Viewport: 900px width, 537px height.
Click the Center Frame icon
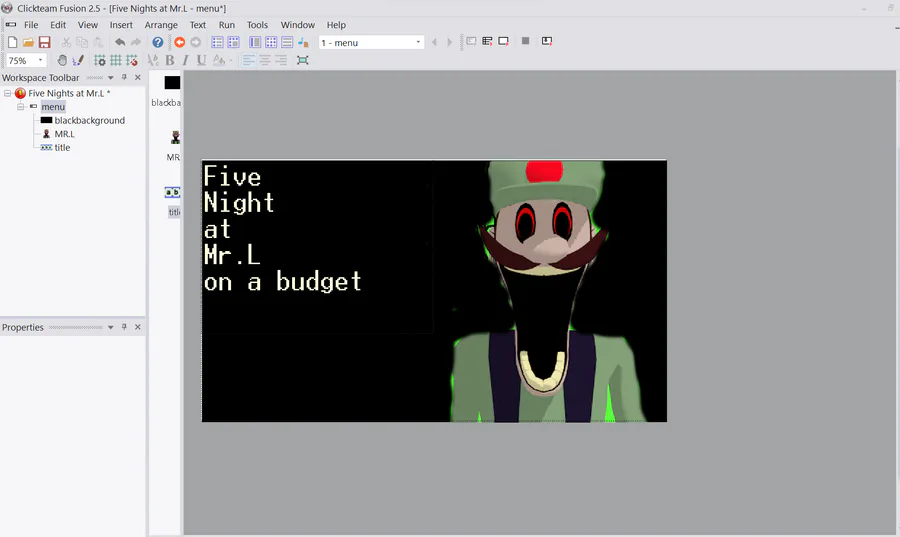pyautogui.click(x=302, y=60)
